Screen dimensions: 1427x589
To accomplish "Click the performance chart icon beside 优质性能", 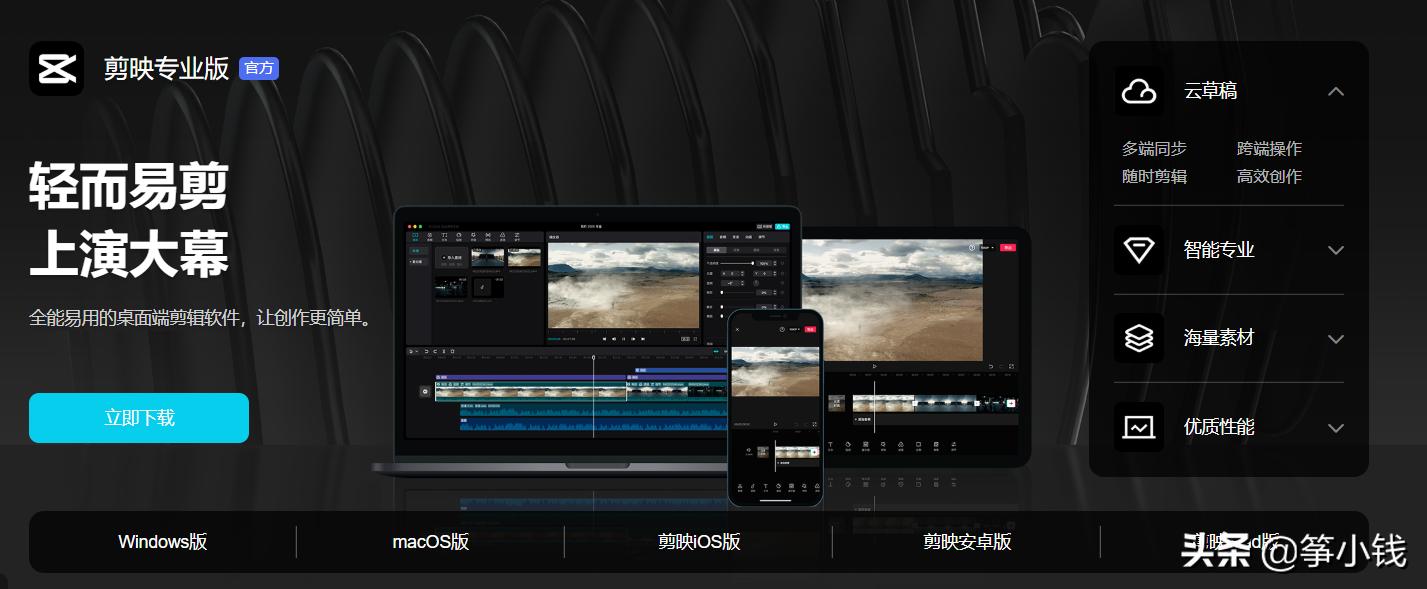I will point(1139,427).
